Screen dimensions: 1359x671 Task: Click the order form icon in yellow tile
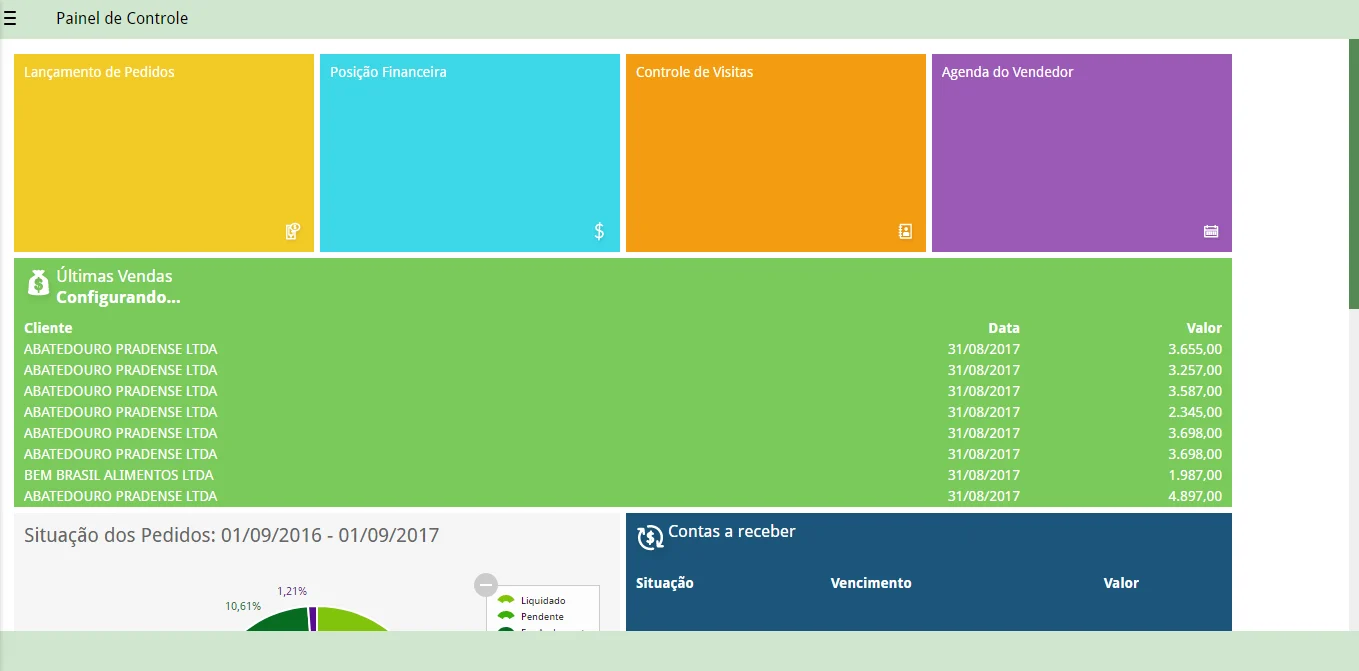[x=292, y=231]
